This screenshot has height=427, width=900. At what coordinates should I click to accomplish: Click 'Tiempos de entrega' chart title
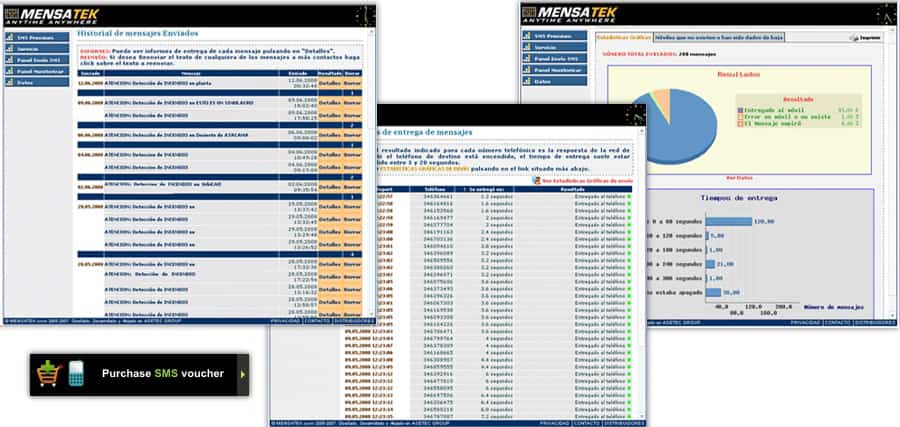(739, 197)
